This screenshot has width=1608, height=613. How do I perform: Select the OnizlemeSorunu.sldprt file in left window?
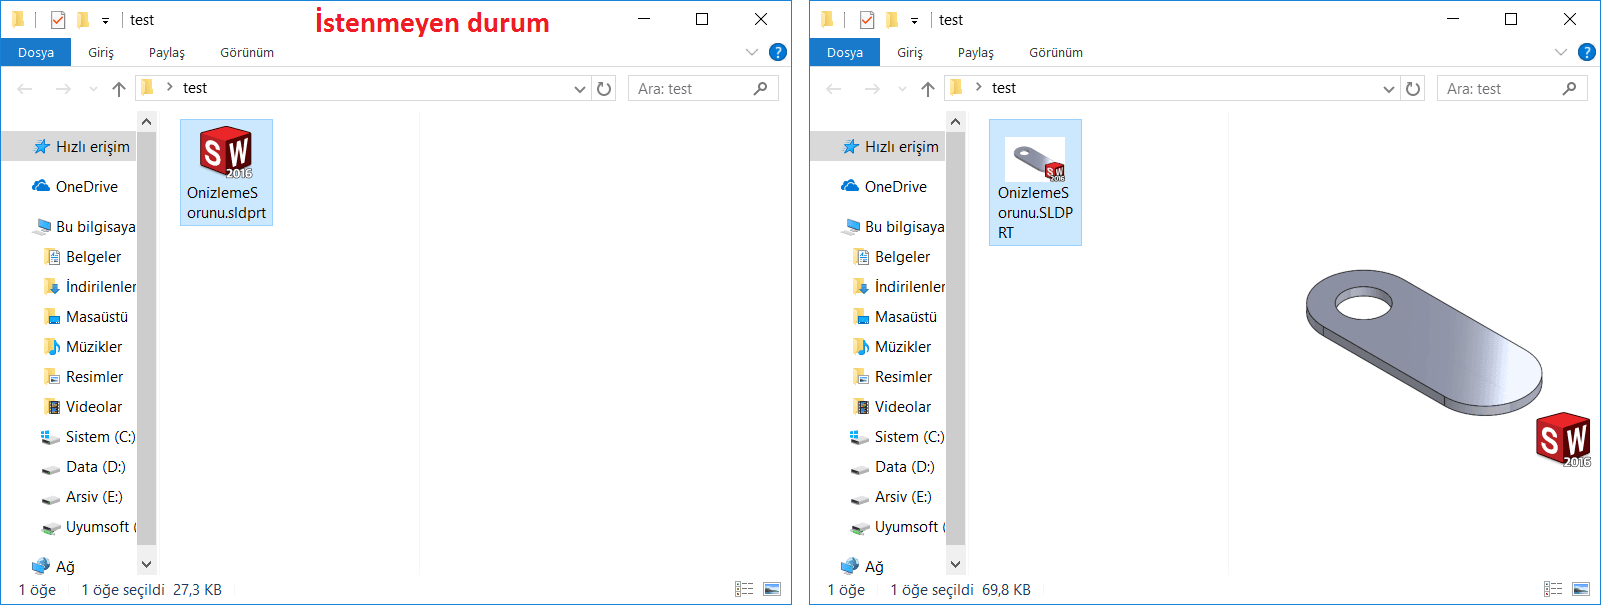click(226, 172)
